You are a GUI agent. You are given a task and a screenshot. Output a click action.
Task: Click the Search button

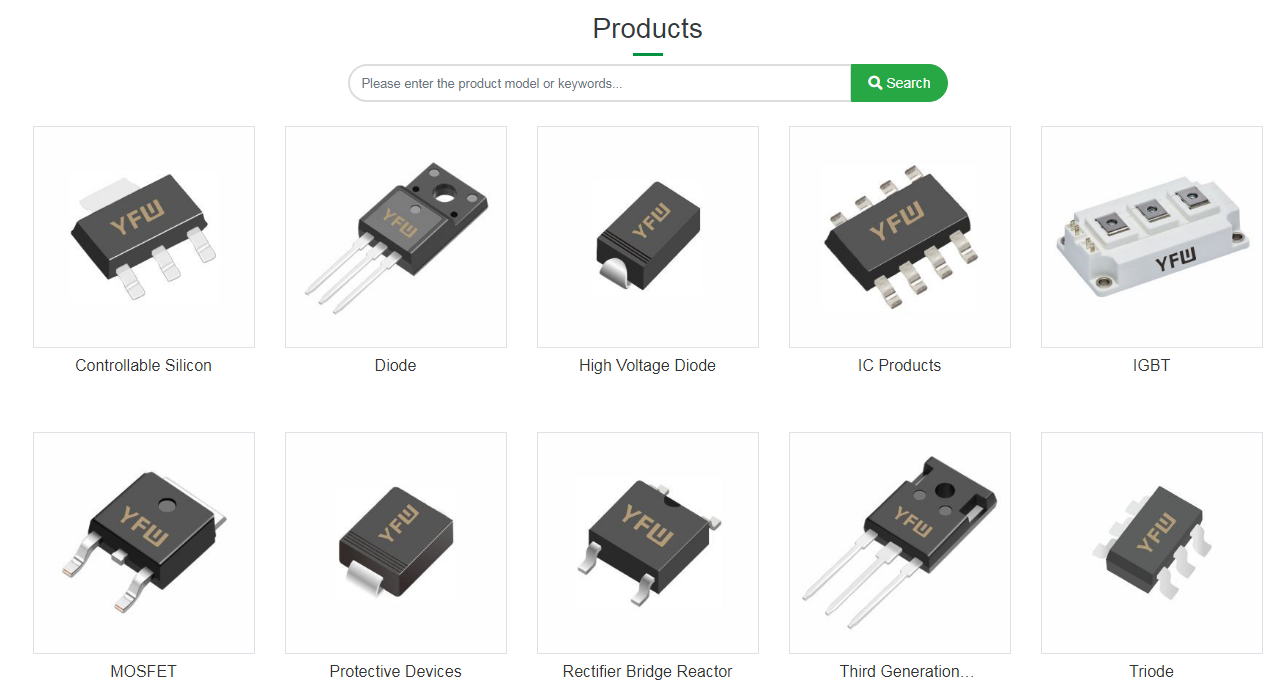[899, 83]
